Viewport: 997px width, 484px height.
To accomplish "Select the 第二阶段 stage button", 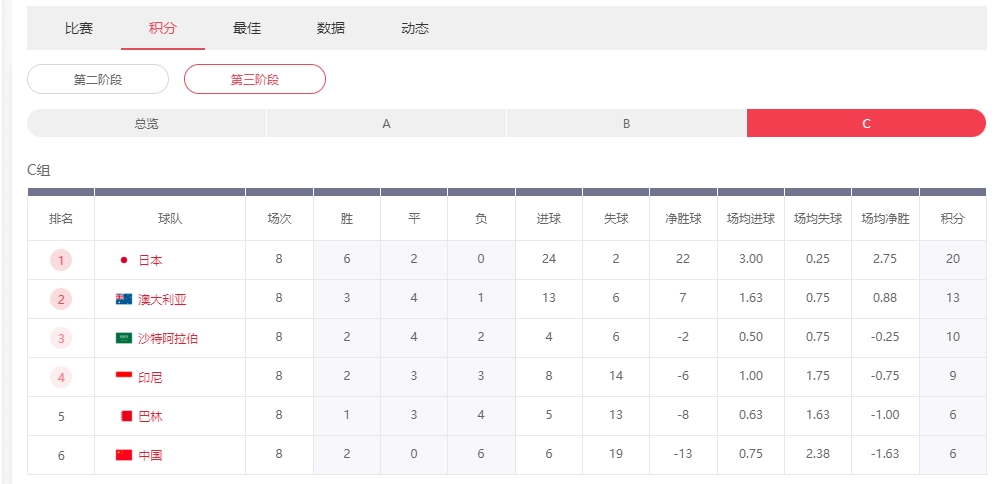I will [98, 79].
